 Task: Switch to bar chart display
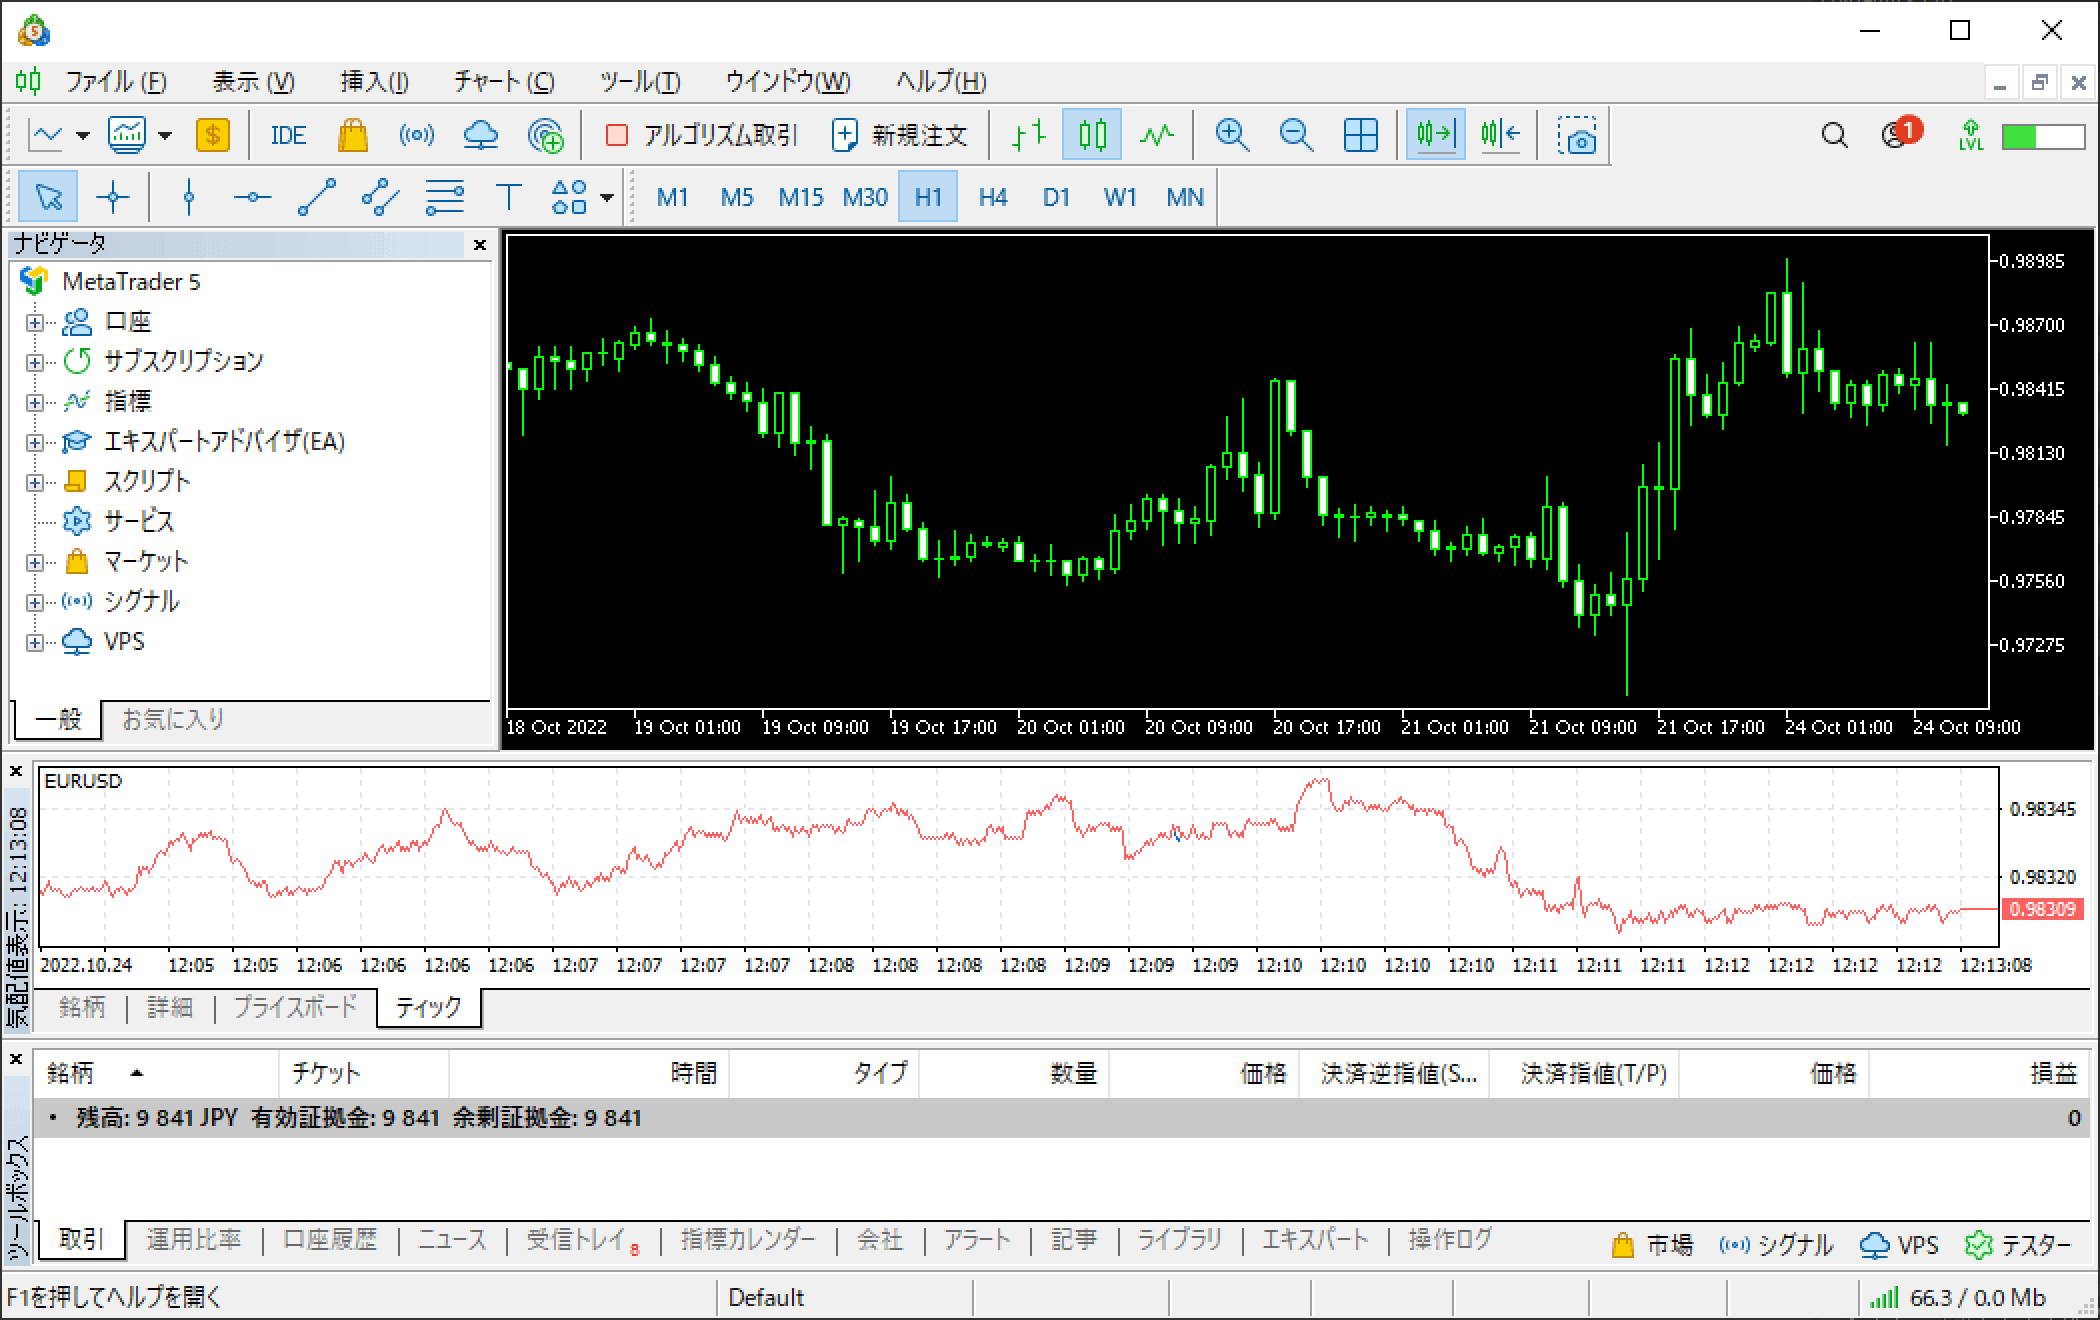coord(1028,135)
